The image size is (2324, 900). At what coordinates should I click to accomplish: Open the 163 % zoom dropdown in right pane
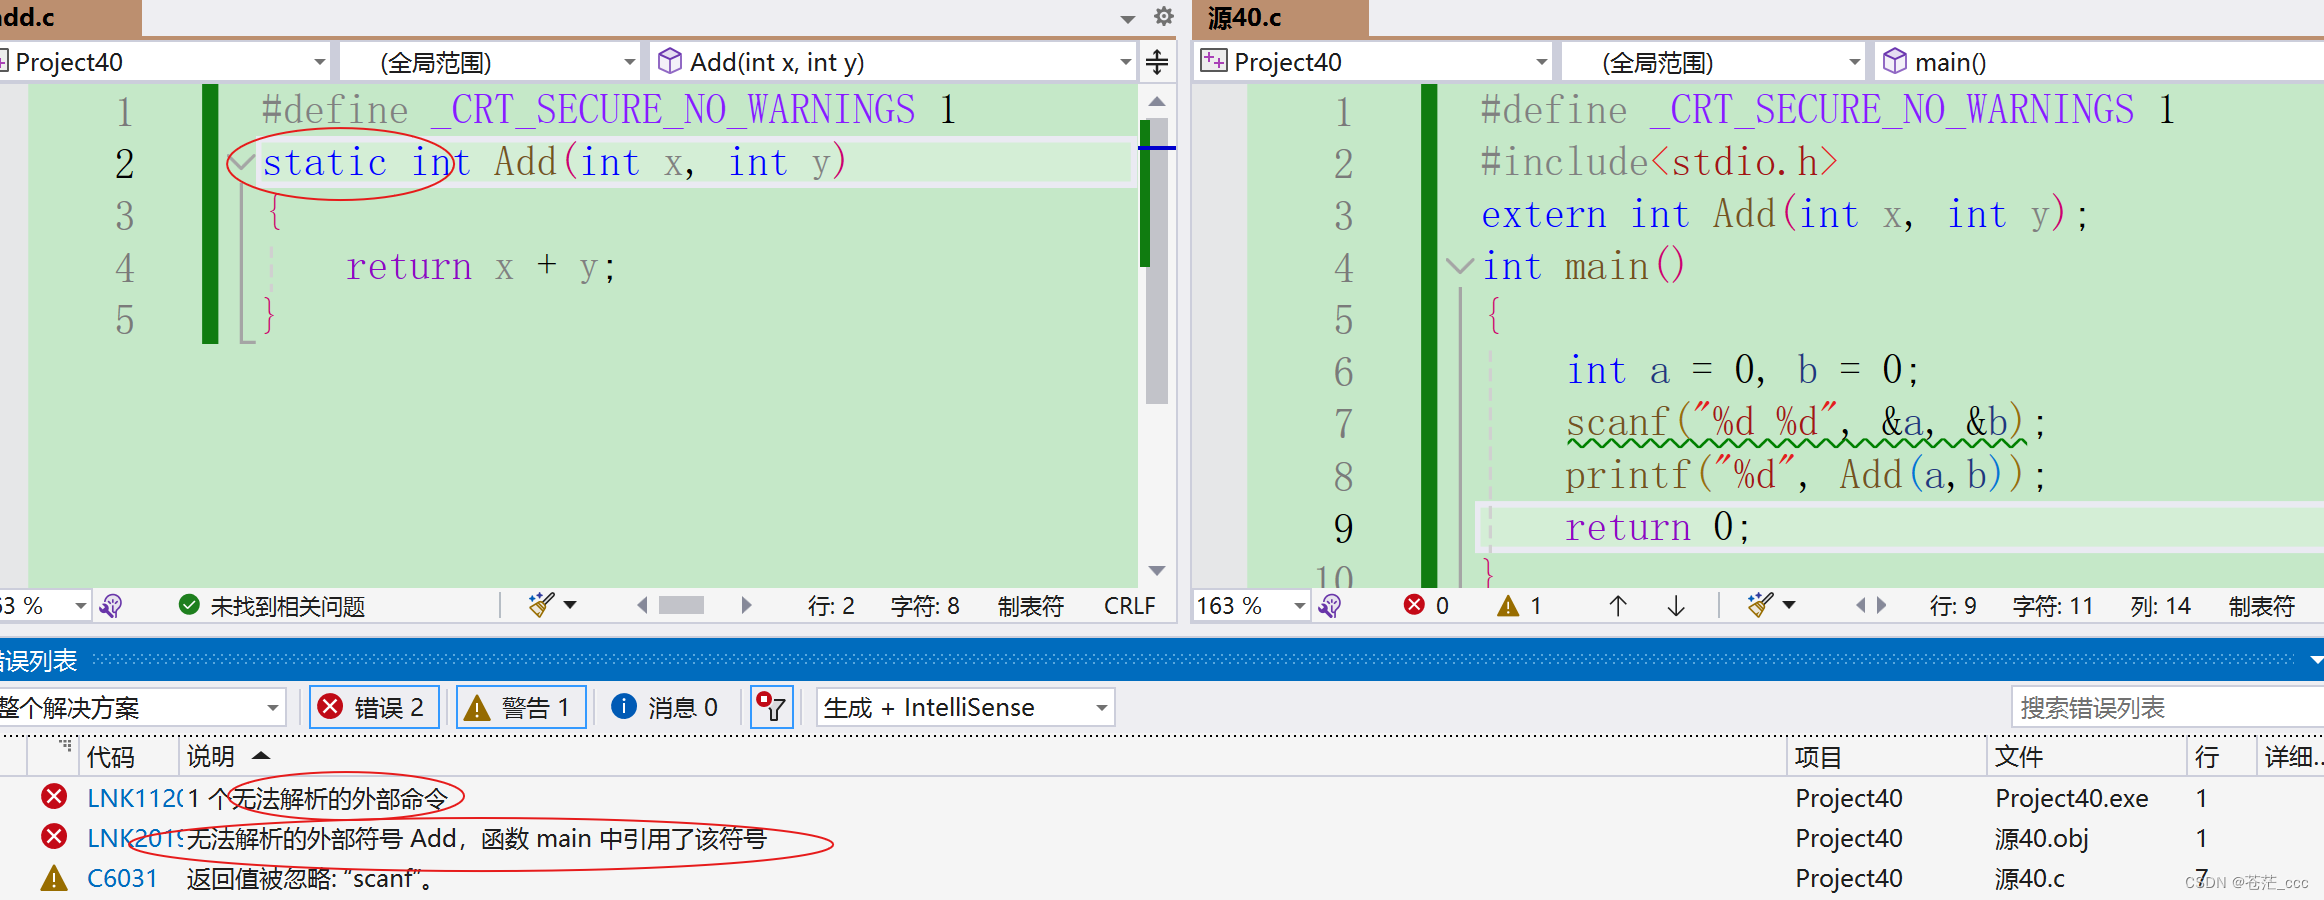pyautogui.click(x=1251, y=606)
